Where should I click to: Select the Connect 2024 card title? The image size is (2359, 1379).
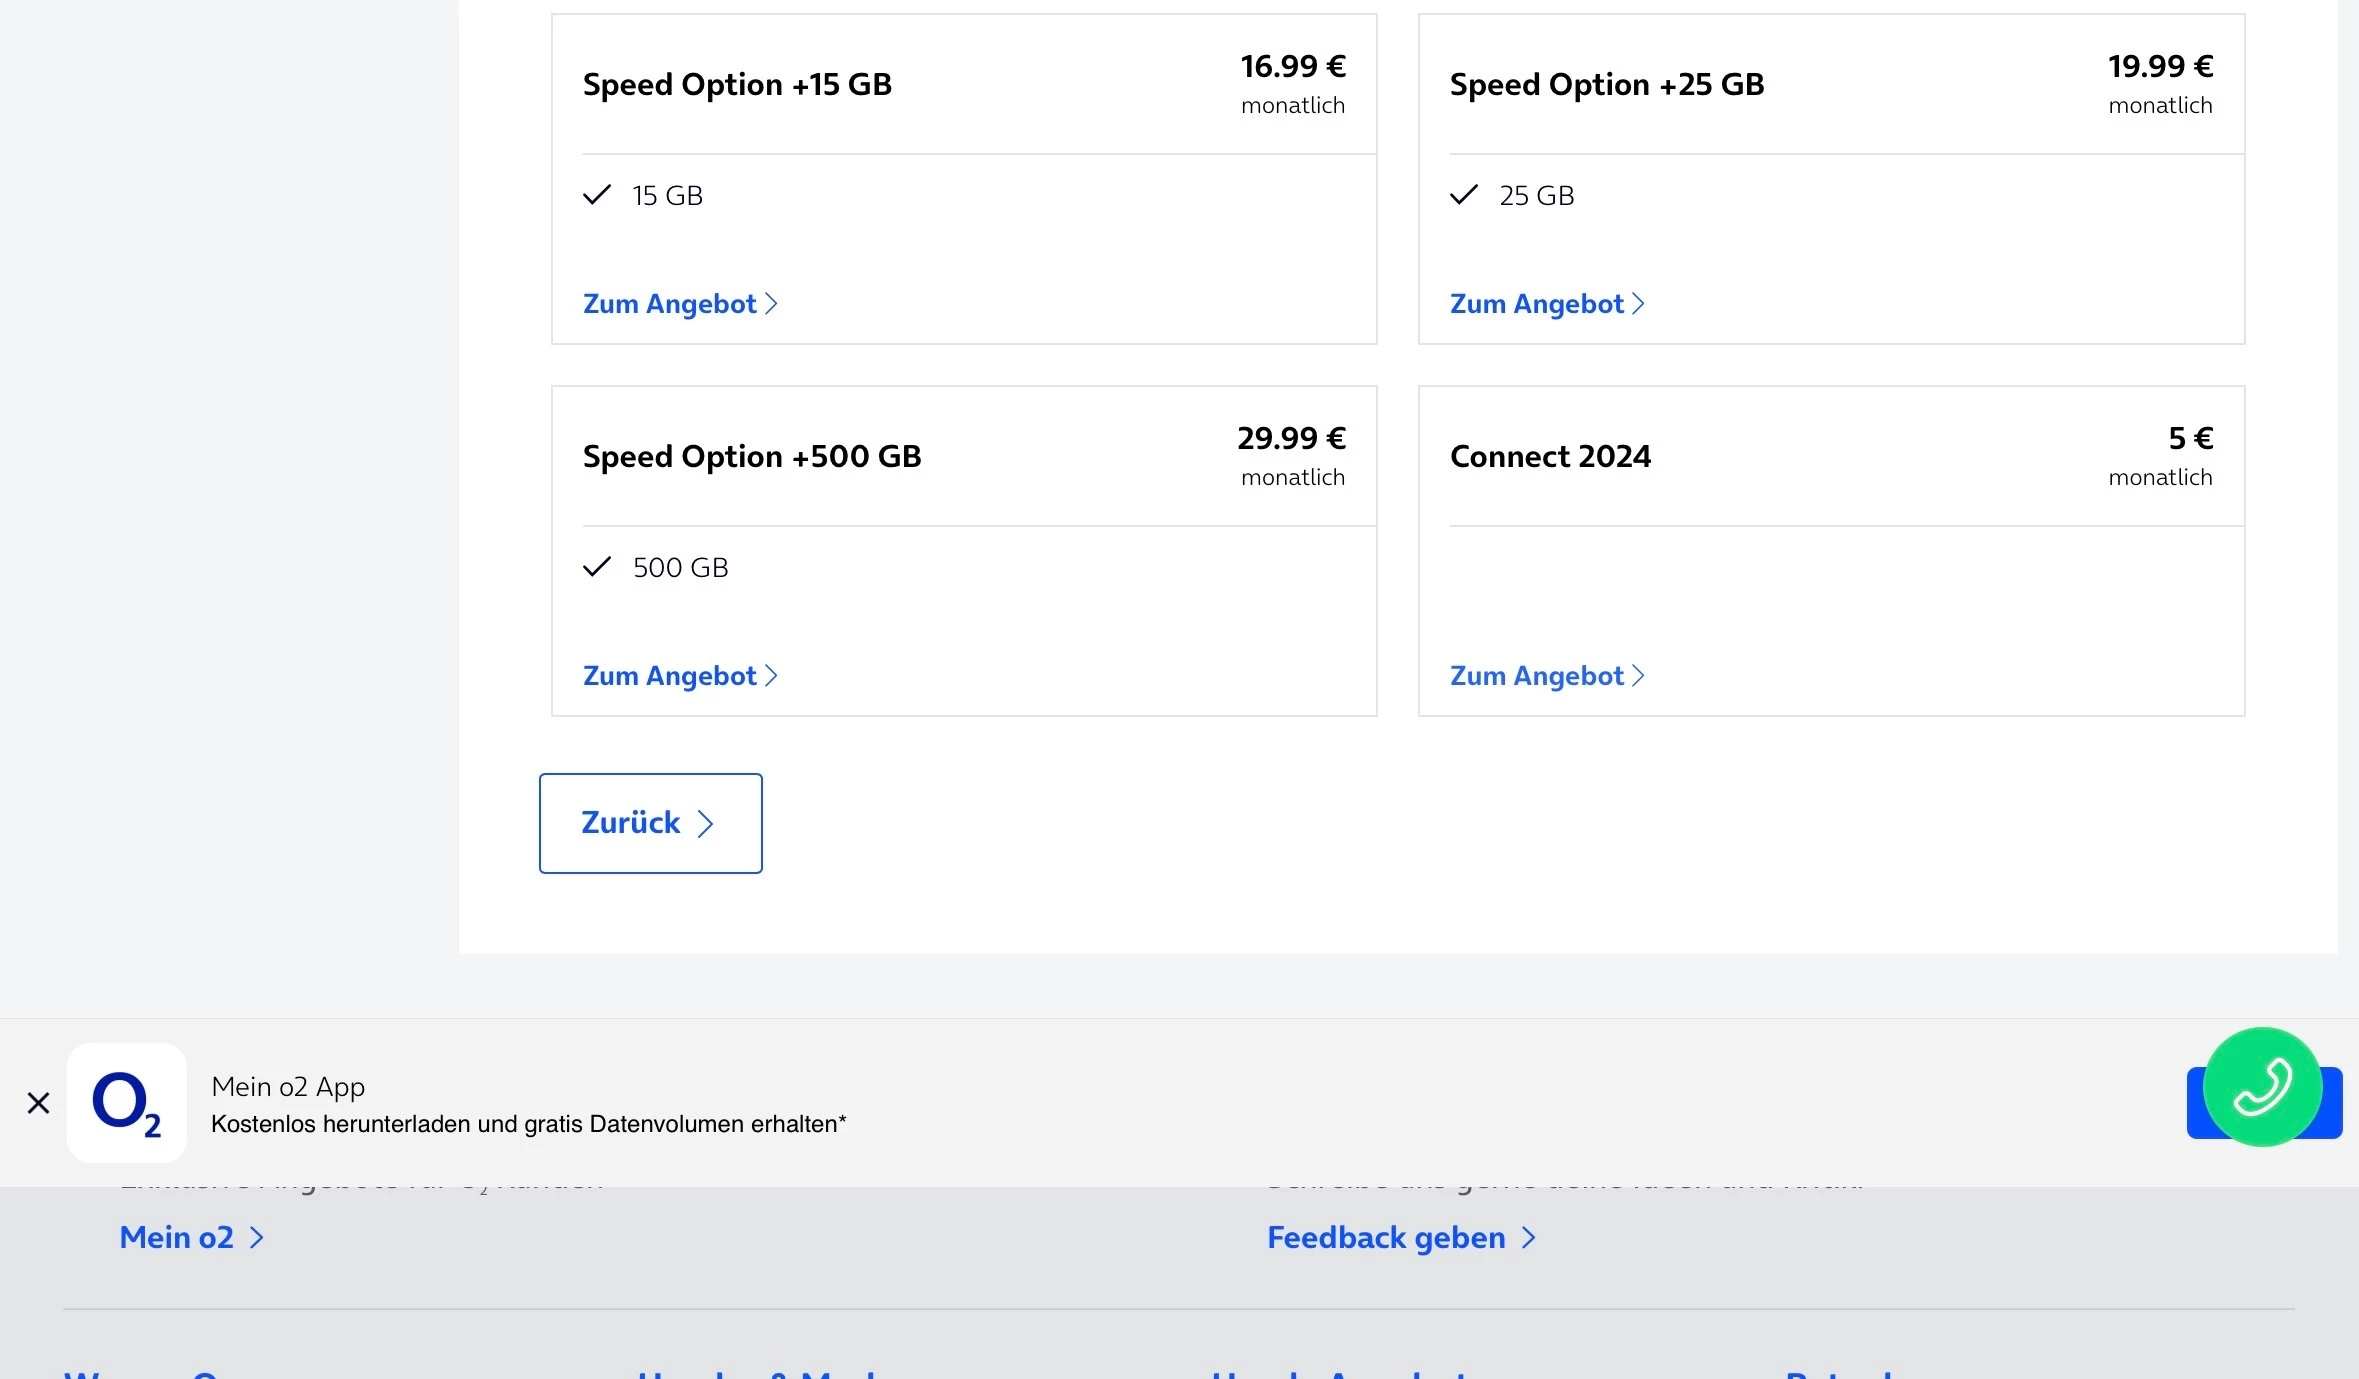tap(1550, 457)
